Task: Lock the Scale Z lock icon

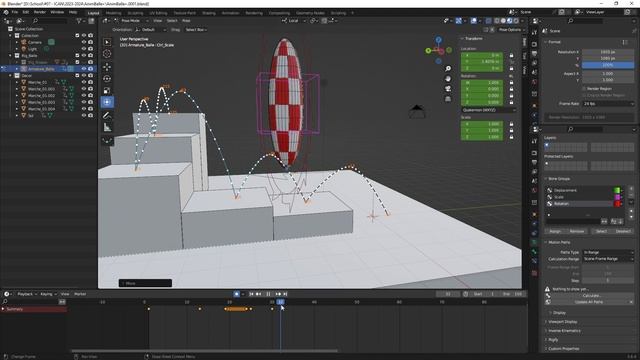Action: tap(511, 137)
